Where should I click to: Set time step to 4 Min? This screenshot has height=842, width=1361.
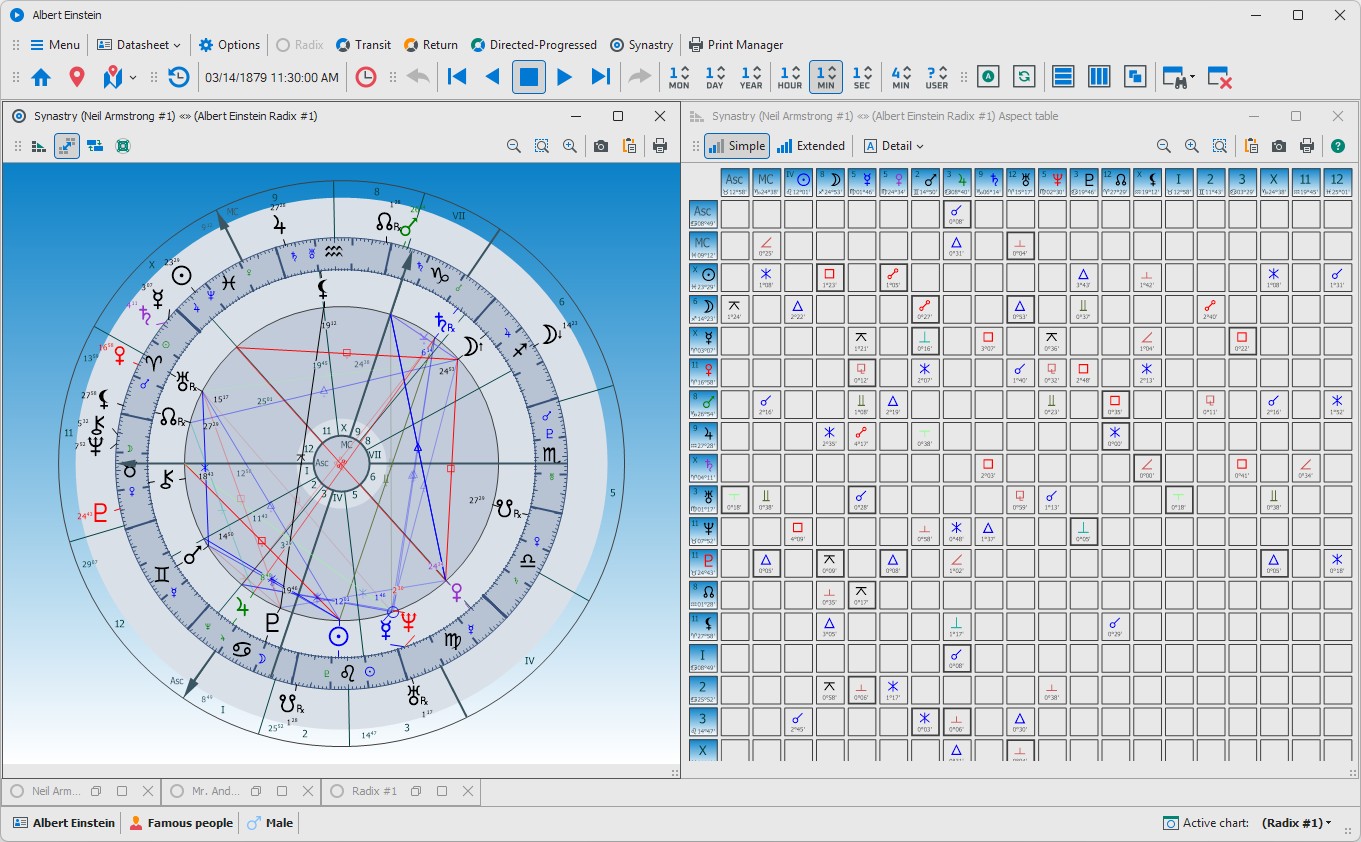901,77
